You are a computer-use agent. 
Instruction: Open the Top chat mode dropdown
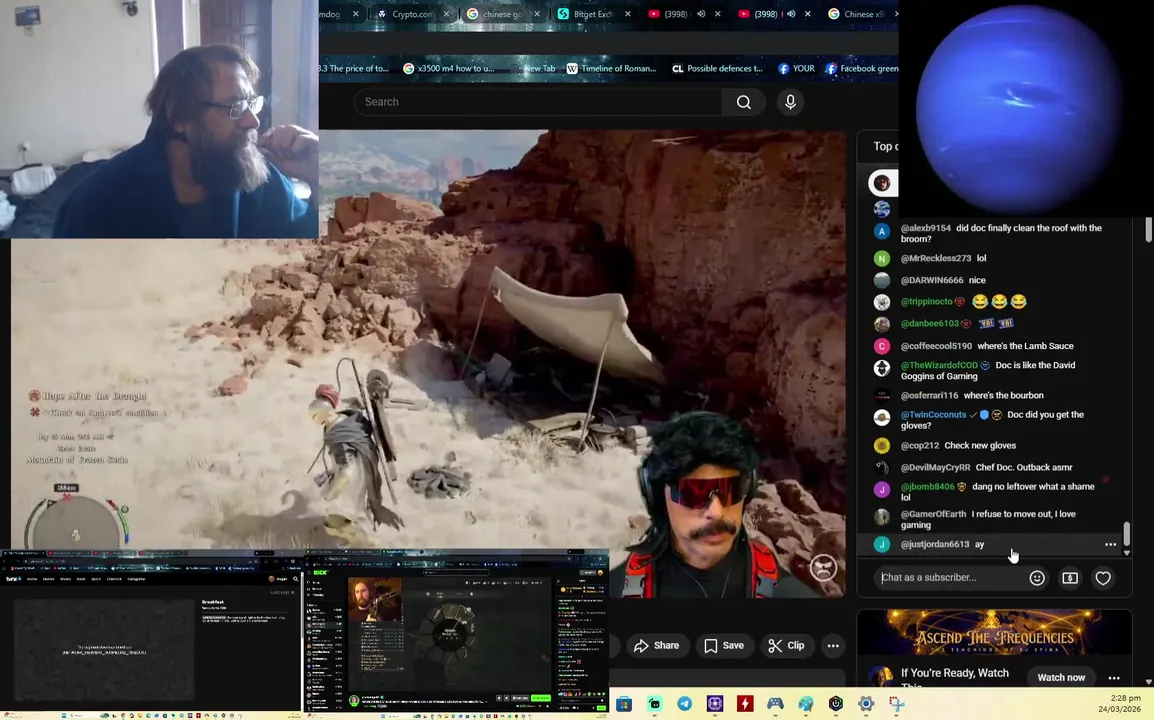click(x=885, y=147)
